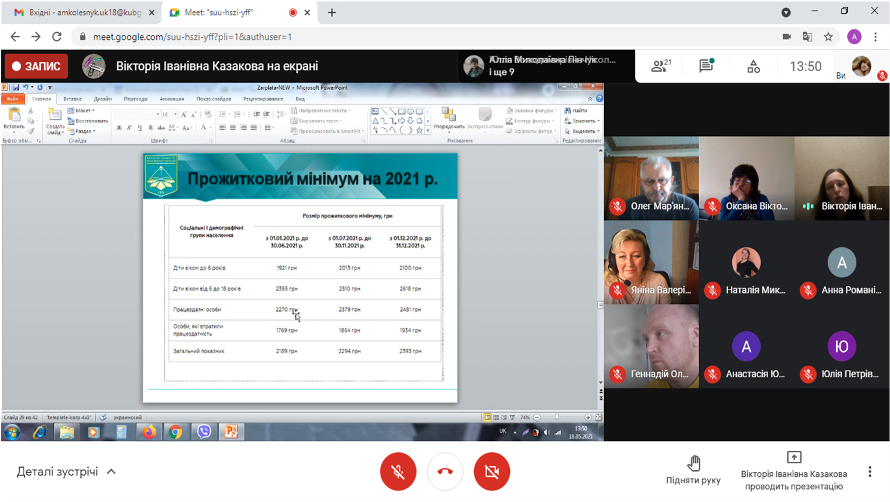Open the Chrome profile avatar
Image resolution: width=890 pixels, height=502 pixels.
pyautogui.click(x=854, y=37)
